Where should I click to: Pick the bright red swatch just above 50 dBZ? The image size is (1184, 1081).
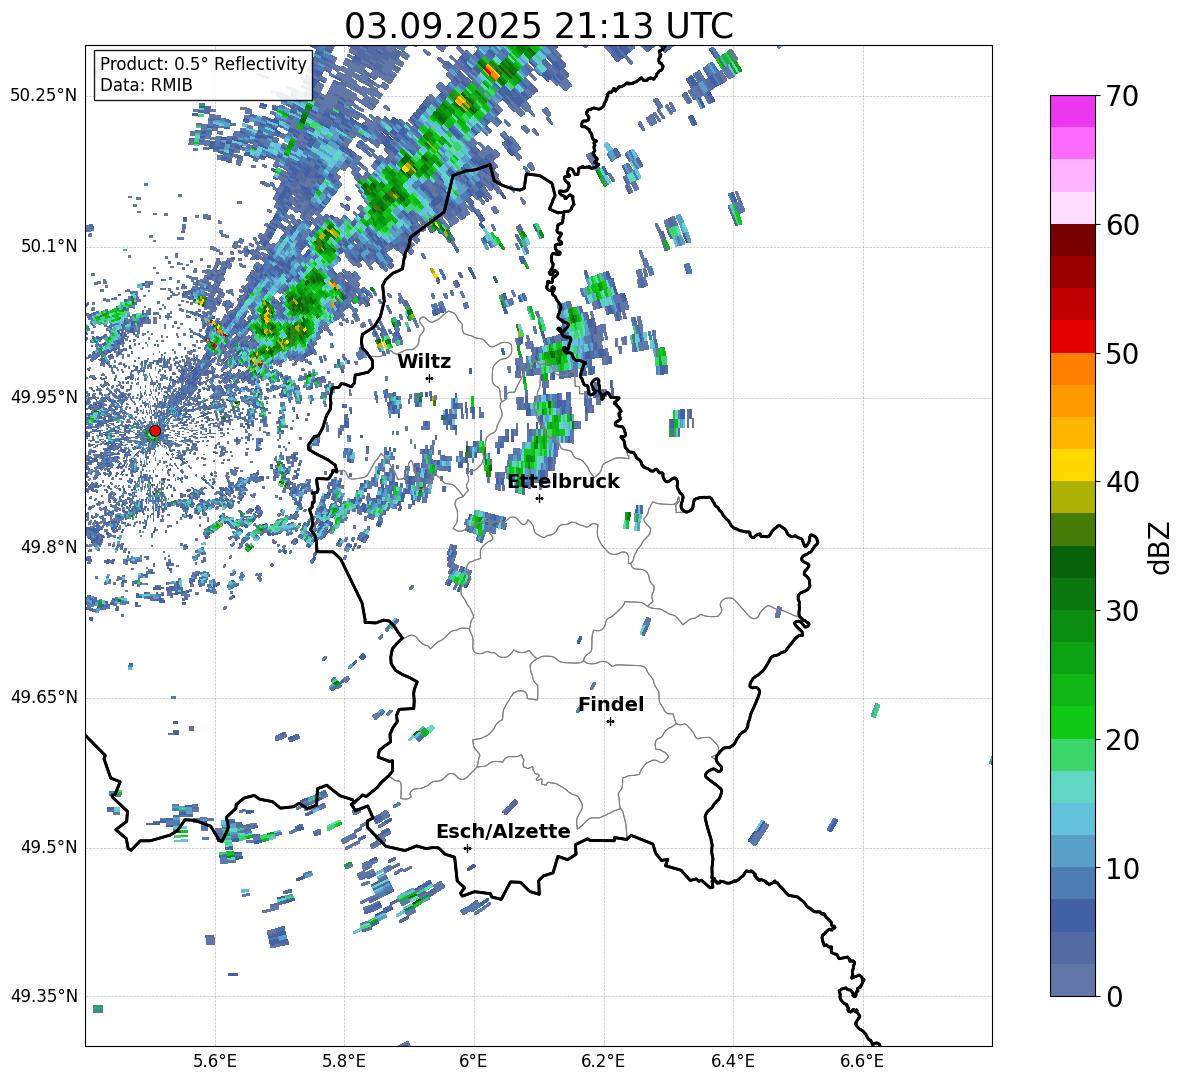(x=1072, y=337)
